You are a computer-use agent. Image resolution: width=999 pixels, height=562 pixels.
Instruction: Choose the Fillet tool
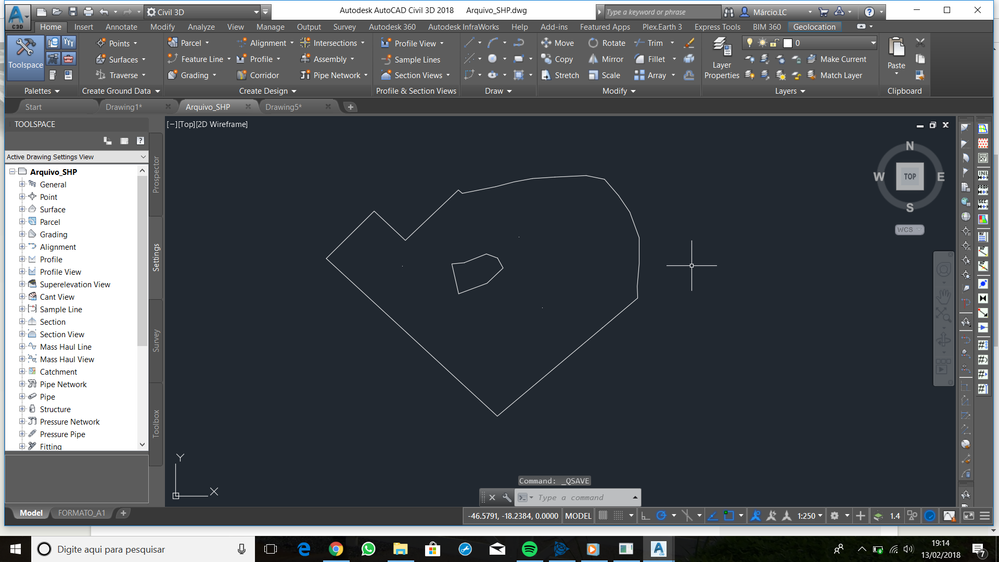(x=650, y=59)
